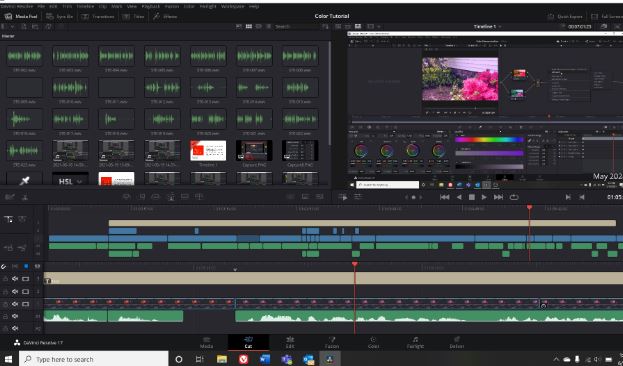Select the HSL thumbnail clip
623x366 pixels.
click(70, 179)
